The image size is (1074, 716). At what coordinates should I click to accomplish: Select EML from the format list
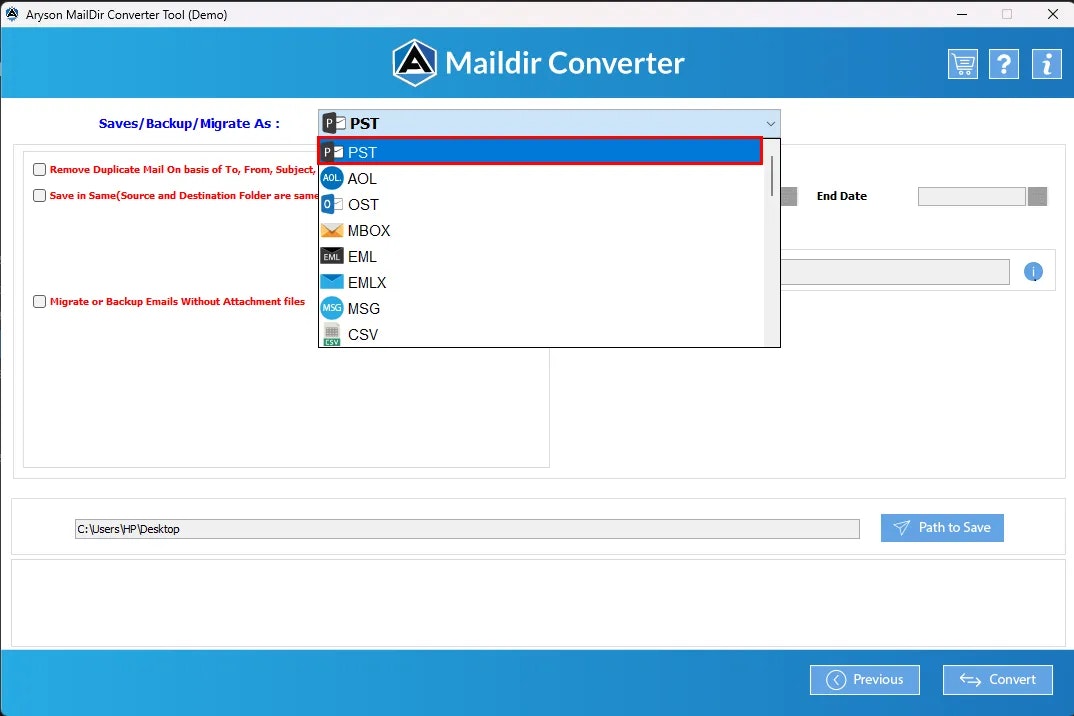[540, 256]
